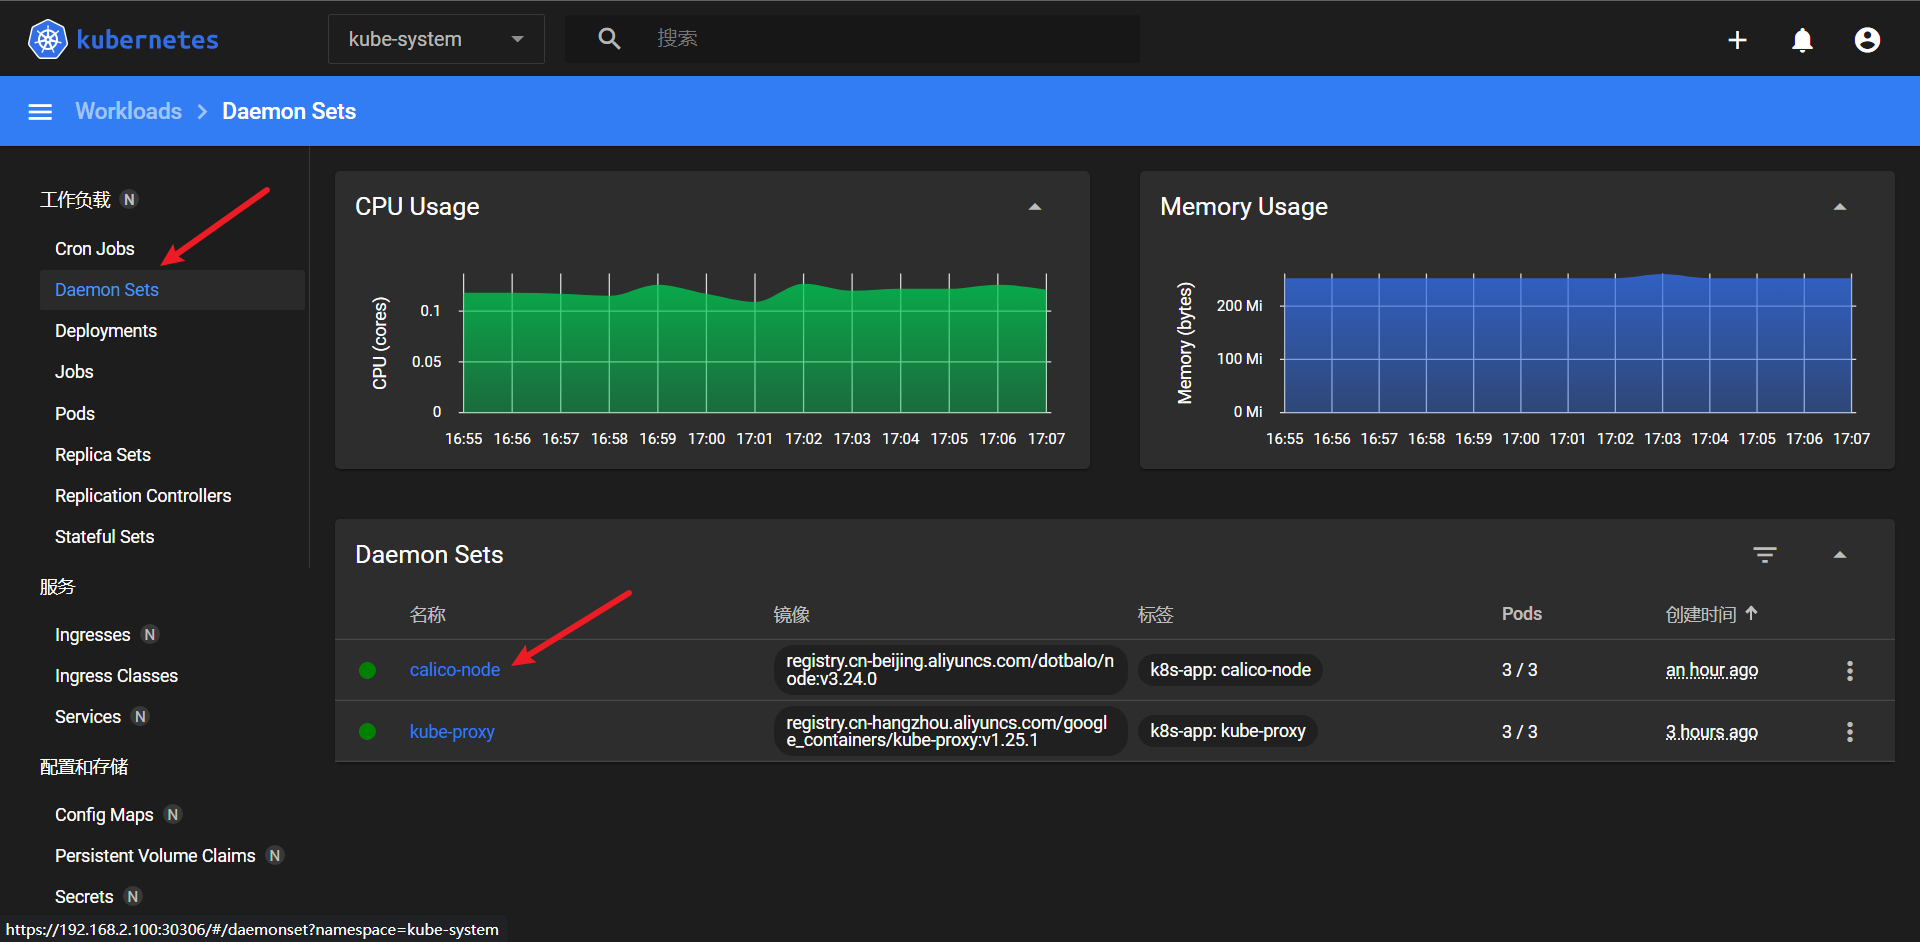Click 'an hour ago' creation time
Viewport: 1920px width, 942px height.
1712,670
